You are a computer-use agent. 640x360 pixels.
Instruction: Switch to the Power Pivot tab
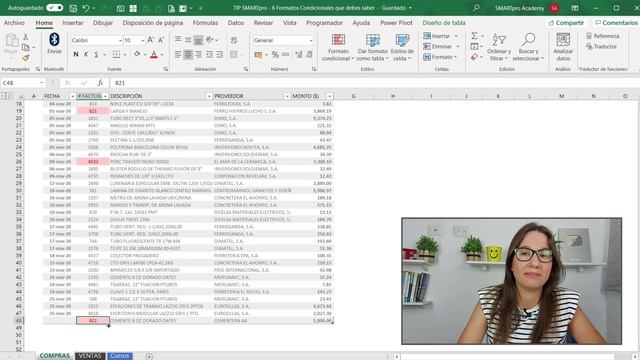point(396,23)
